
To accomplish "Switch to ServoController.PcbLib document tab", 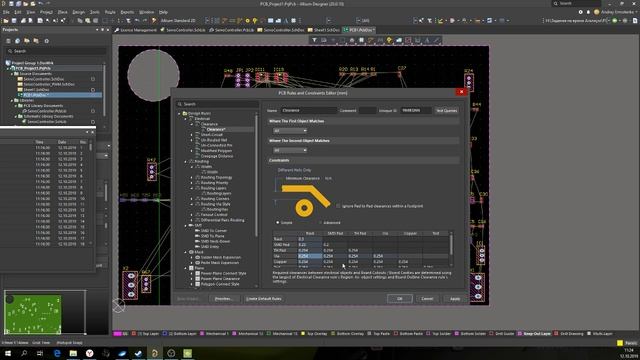I will [231, 30].
